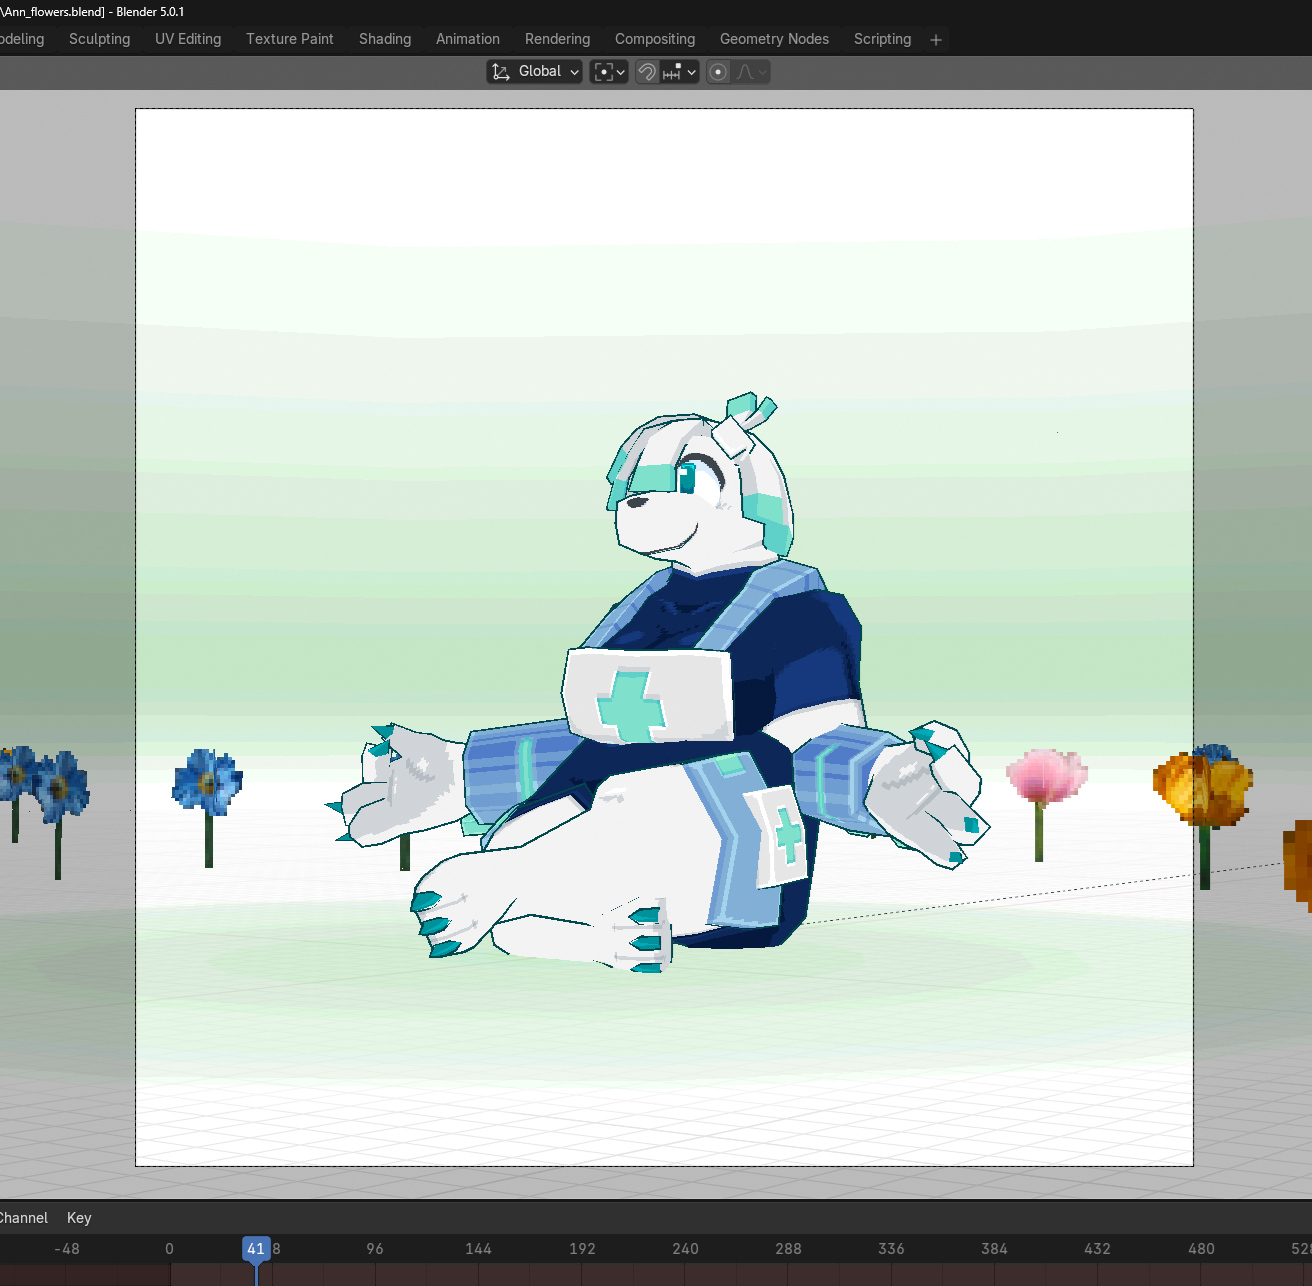Image resolution: width=1312 pixels, height=1286 pixels.
Task: Open the Key menu in the timeline
Action: [79, 1218]
